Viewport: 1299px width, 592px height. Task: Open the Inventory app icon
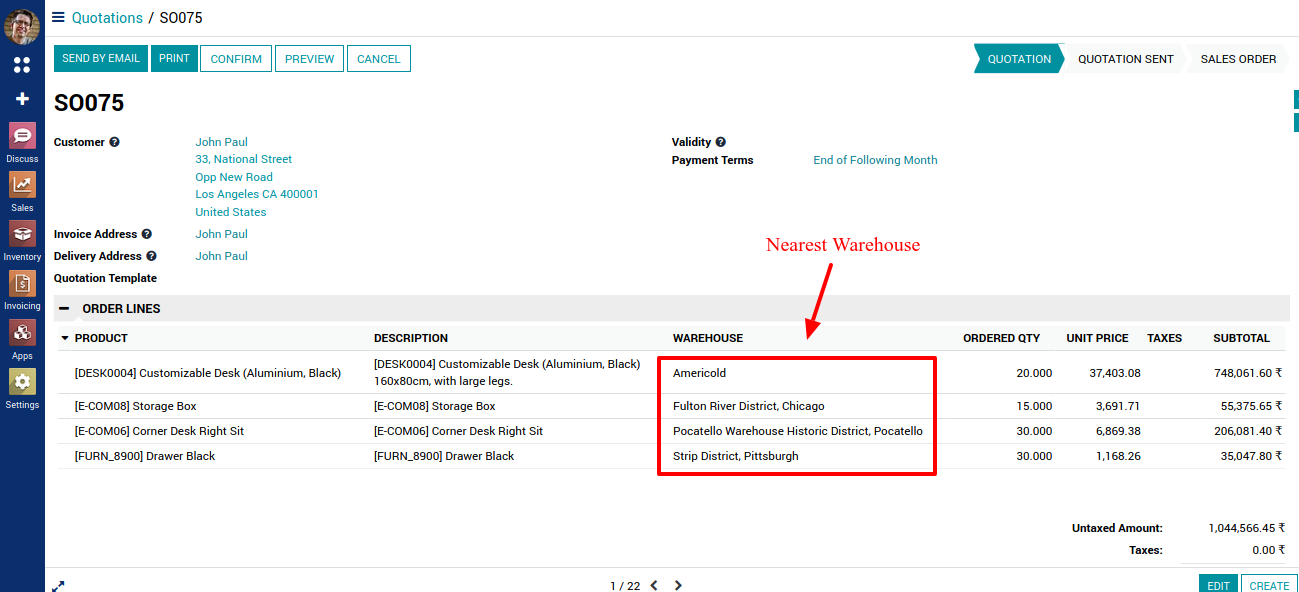coord(22,235)
